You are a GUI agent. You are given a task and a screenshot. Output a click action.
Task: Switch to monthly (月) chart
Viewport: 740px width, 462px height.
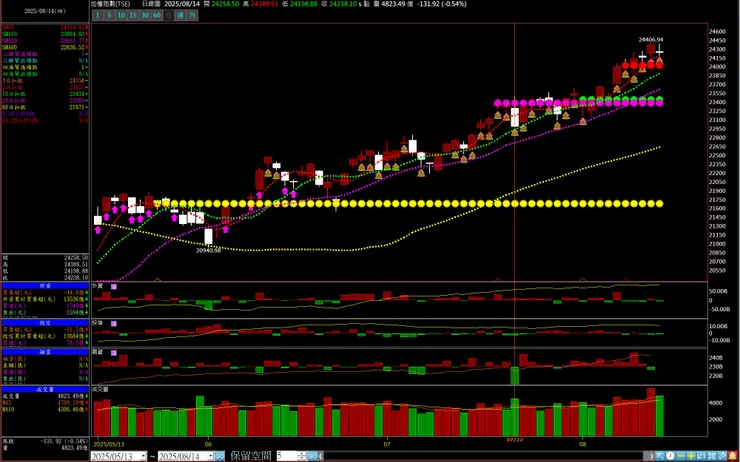click(192, 15)
